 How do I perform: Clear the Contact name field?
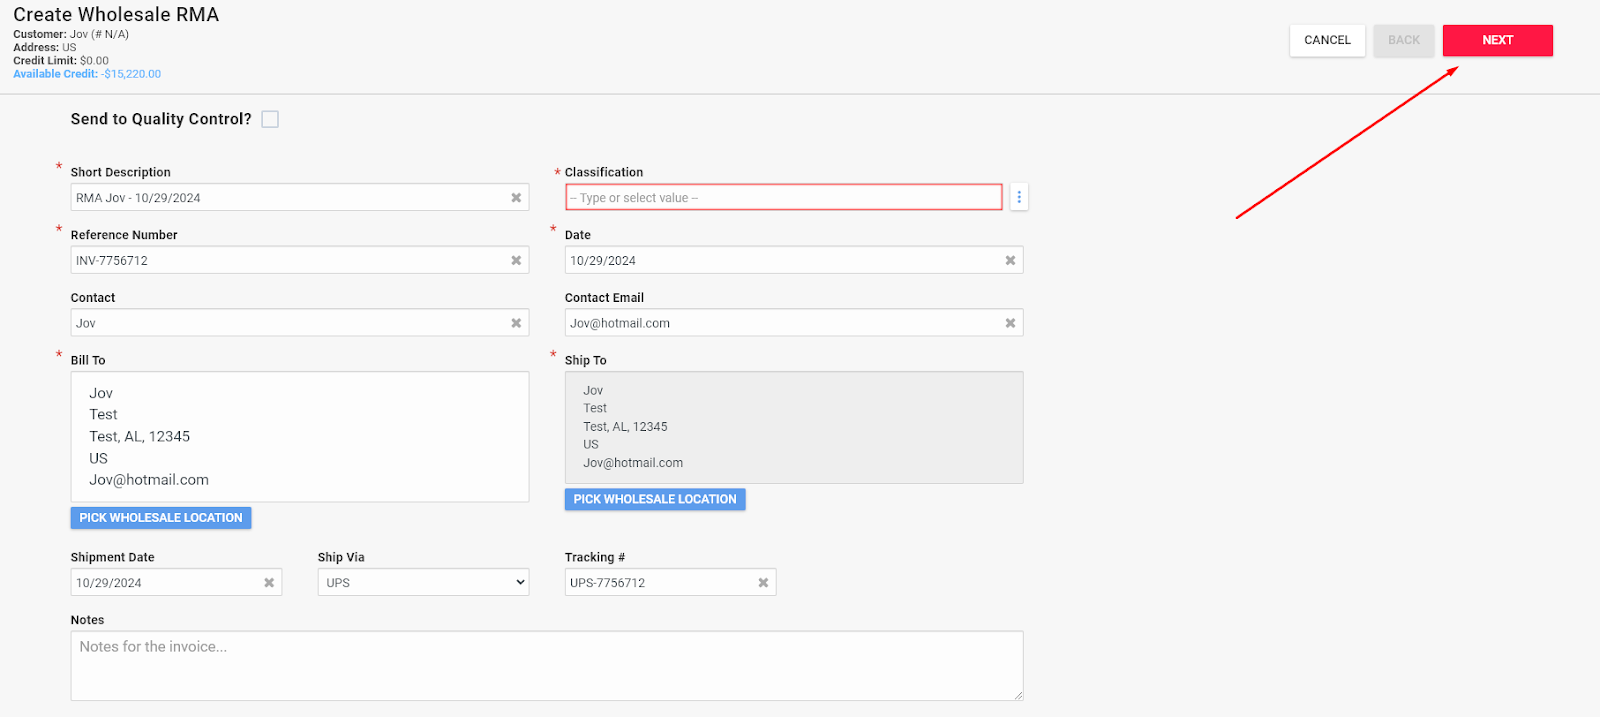(x=516, y=323)
